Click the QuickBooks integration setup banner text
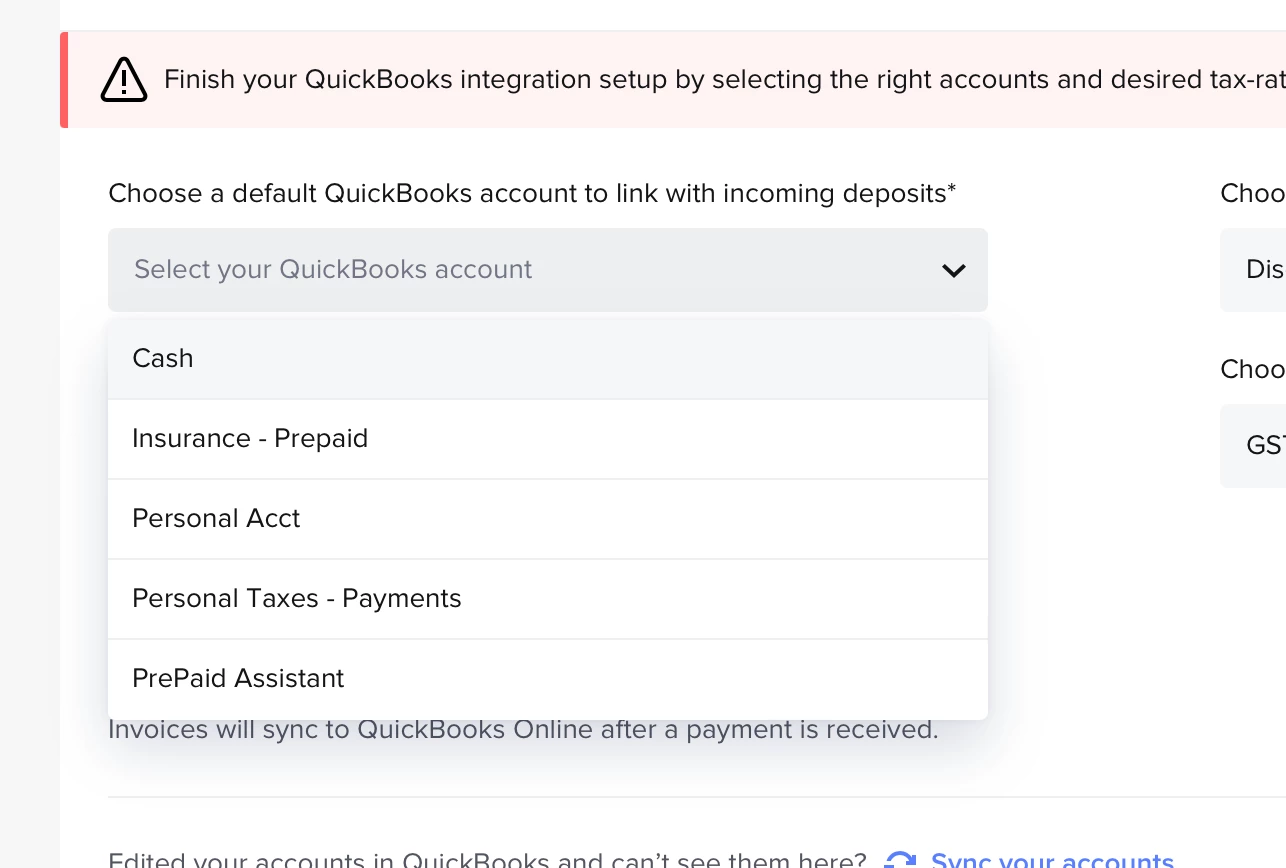 tap(724, 79)
